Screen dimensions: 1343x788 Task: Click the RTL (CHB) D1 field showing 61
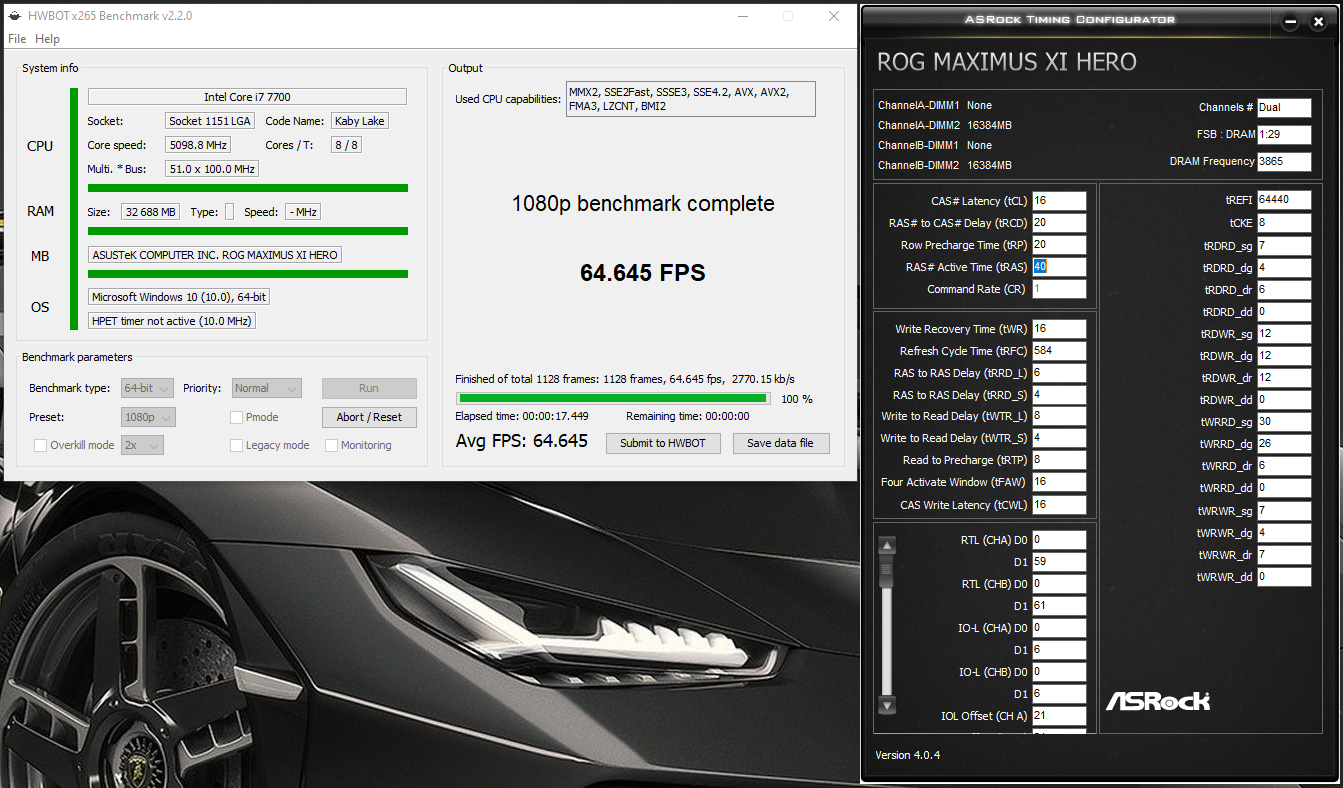[x=1059, y=606]
